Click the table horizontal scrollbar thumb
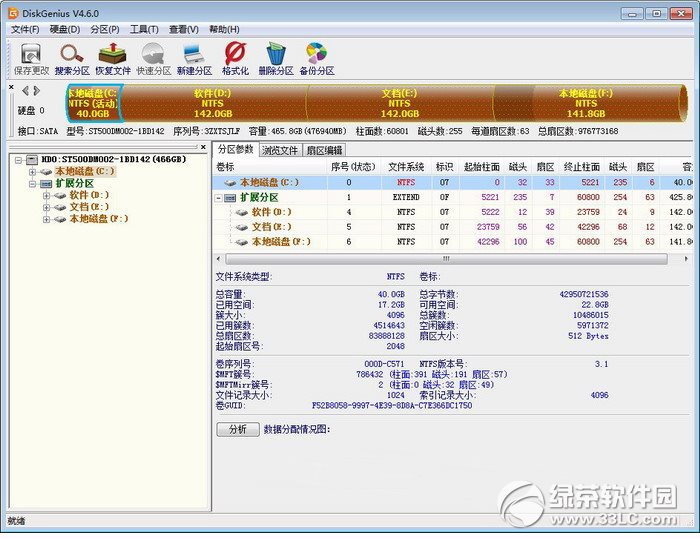 [446, 259]
